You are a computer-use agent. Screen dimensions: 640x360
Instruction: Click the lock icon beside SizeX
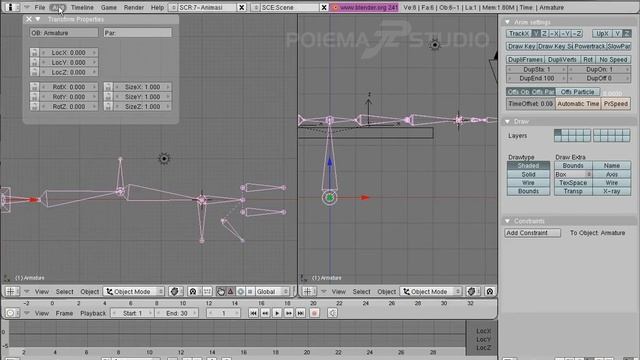[x=108, y=87]
